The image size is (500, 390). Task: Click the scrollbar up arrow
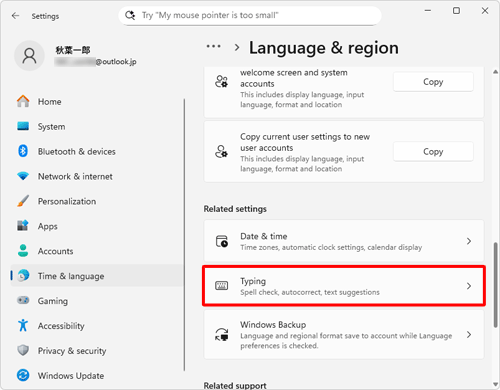tap(496, 72)
